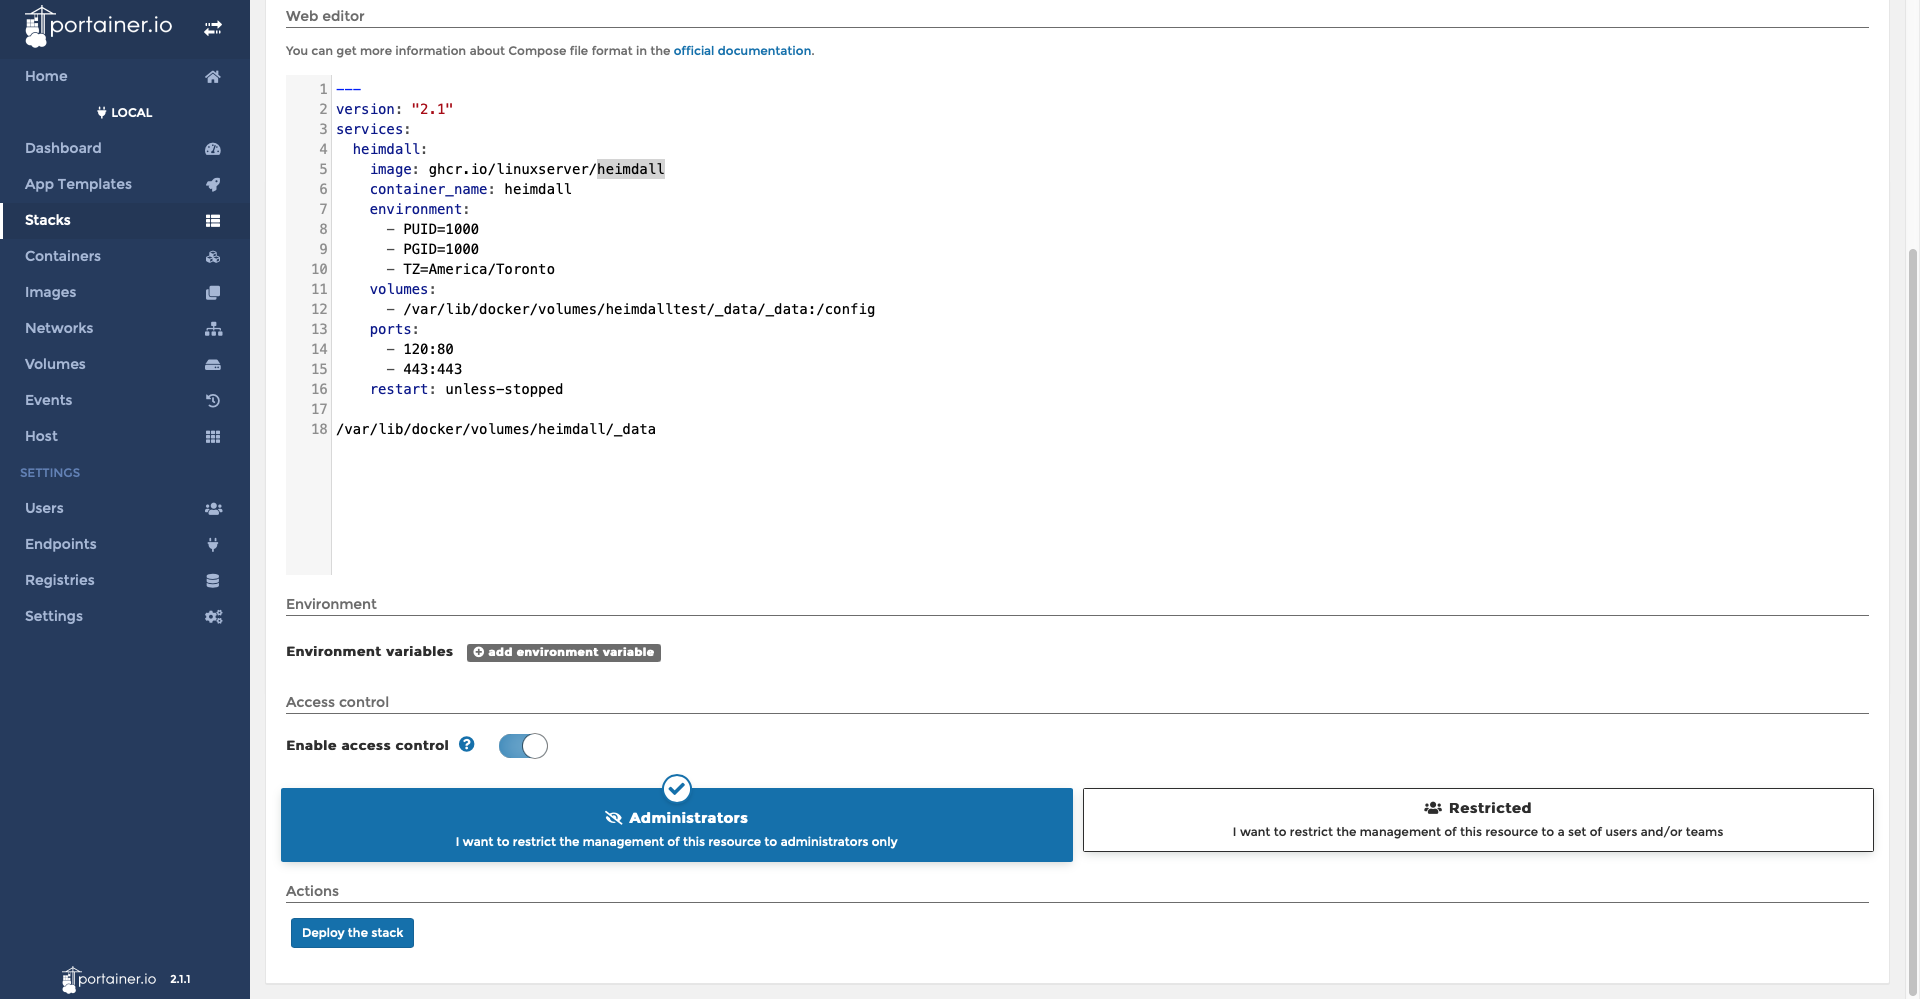The width and height of the screenshot is (1920, 999).
Task: Click the line 12 volumes path text
Action: [639, 309]
